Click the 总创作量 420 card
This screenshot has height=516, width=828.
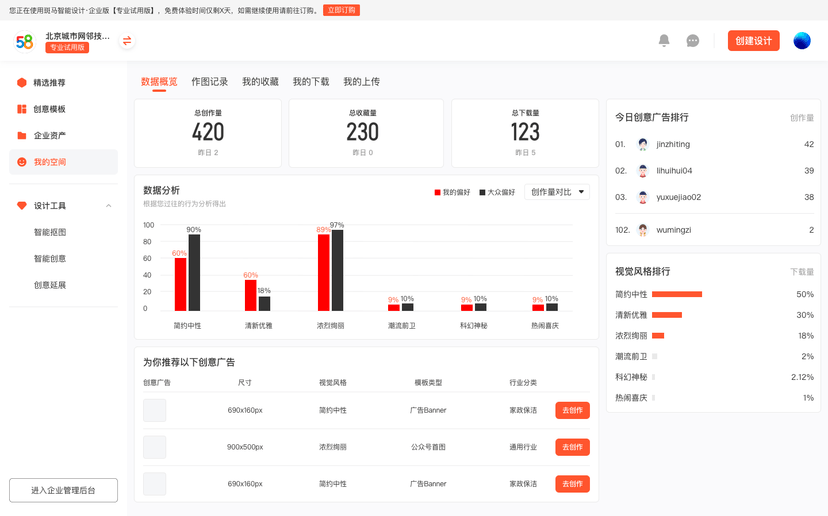click(x=208, y=133)
